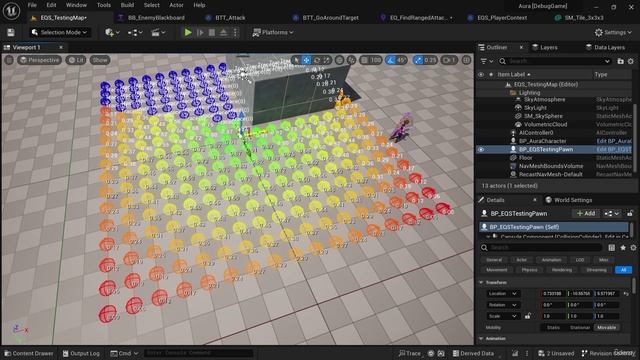The height and width of the screenshot is (360, 640).
Task: Switch to EQS_PlayerContext tab
Action: [x=502, y=18]
